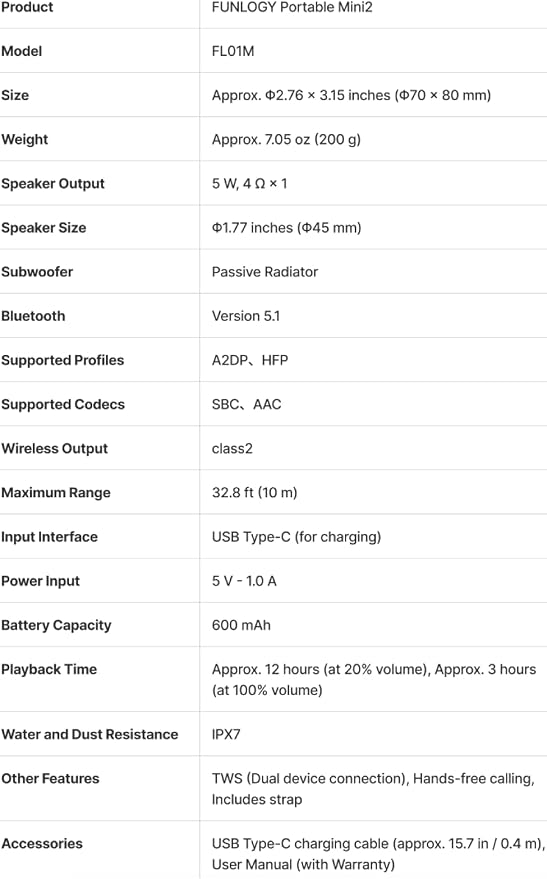Select the Model value FL01M

tap(233, 51)
